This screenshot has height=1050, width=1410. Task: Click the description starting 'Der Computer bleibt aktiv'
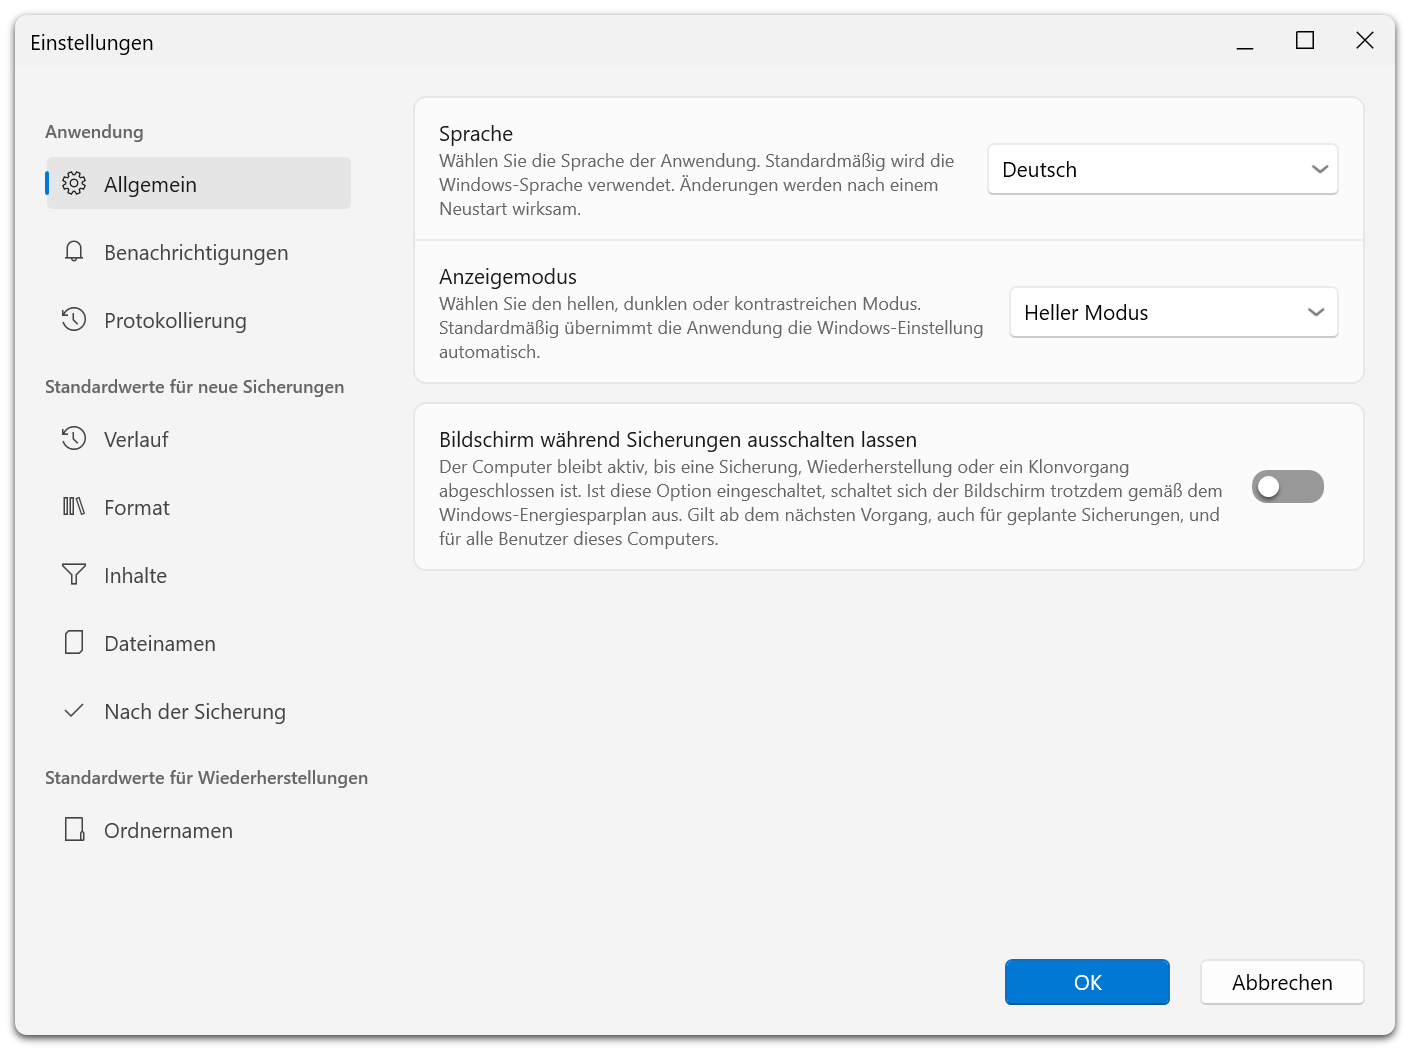pyautogui.click(x=831, y=503)
